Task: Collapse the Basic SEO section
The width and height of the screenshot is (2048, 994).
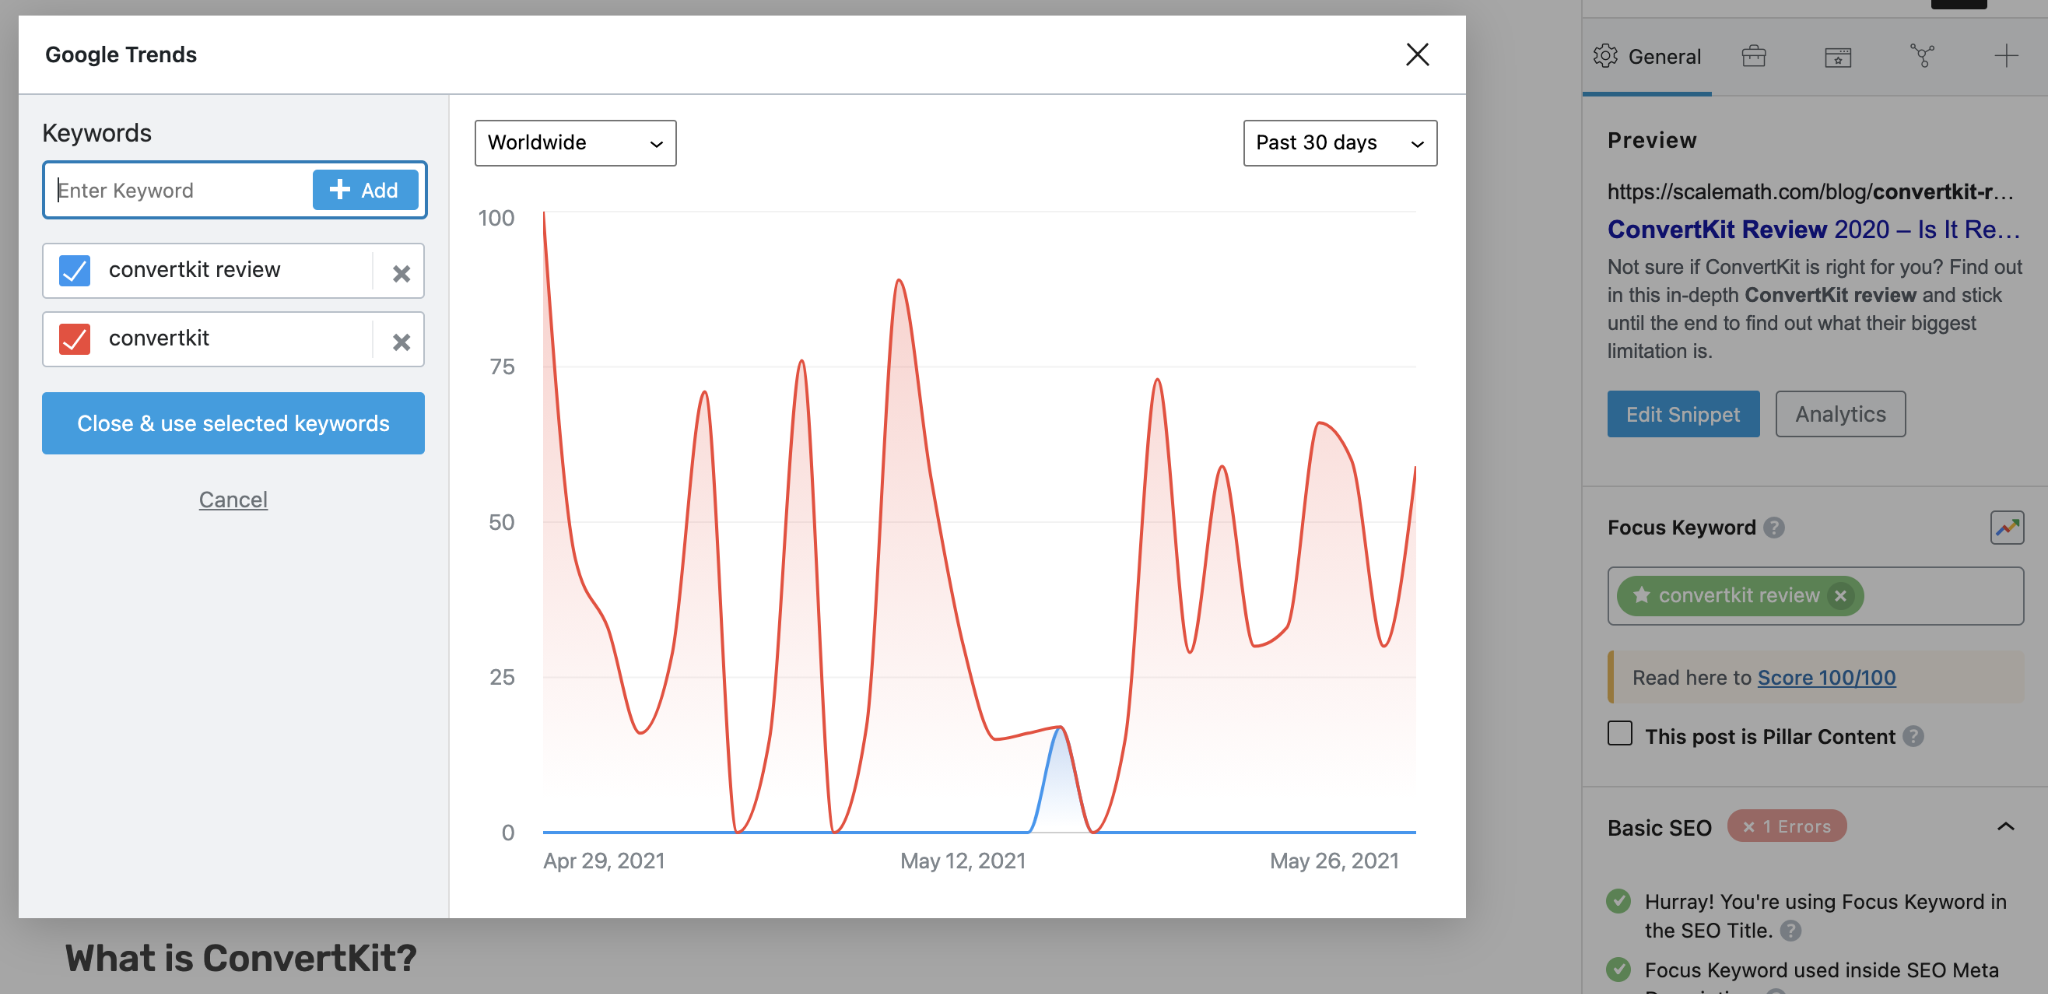Action: (x=2005, y=826)
